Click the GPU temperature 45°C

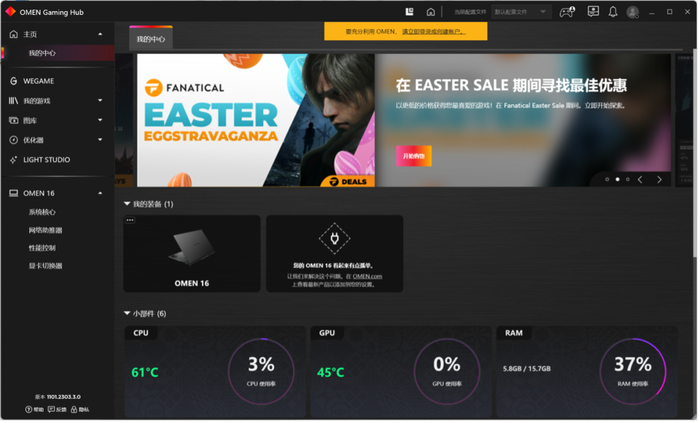pos(330,372)
